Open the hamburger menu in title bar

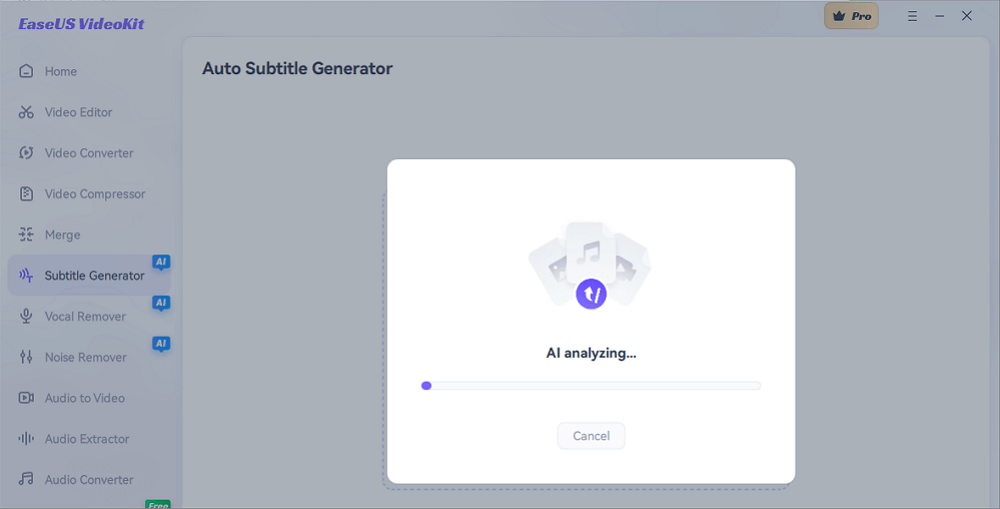914,16
